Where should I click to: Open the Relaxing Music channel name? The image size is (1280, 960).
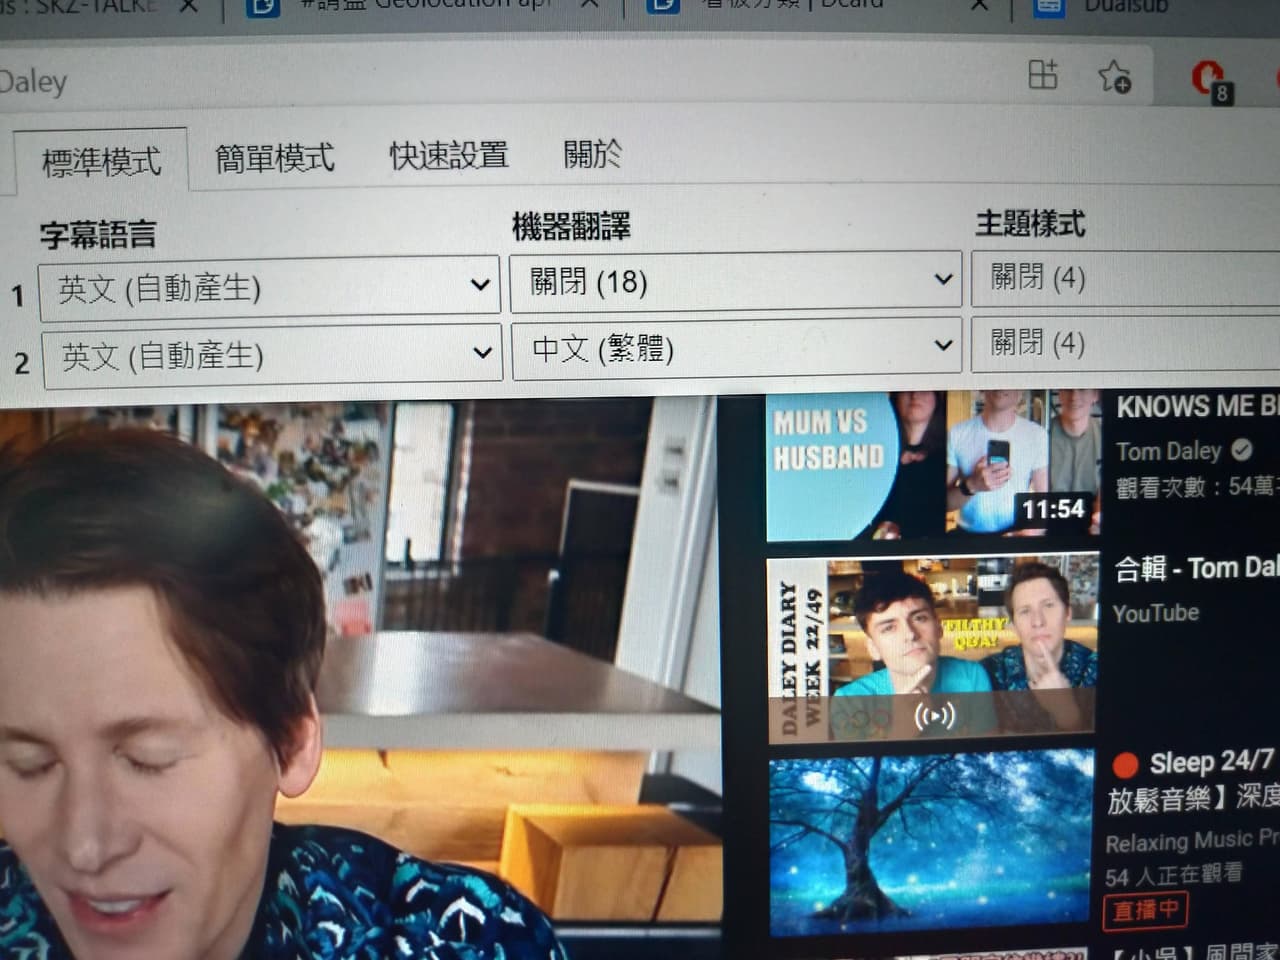coord(1192,840)
